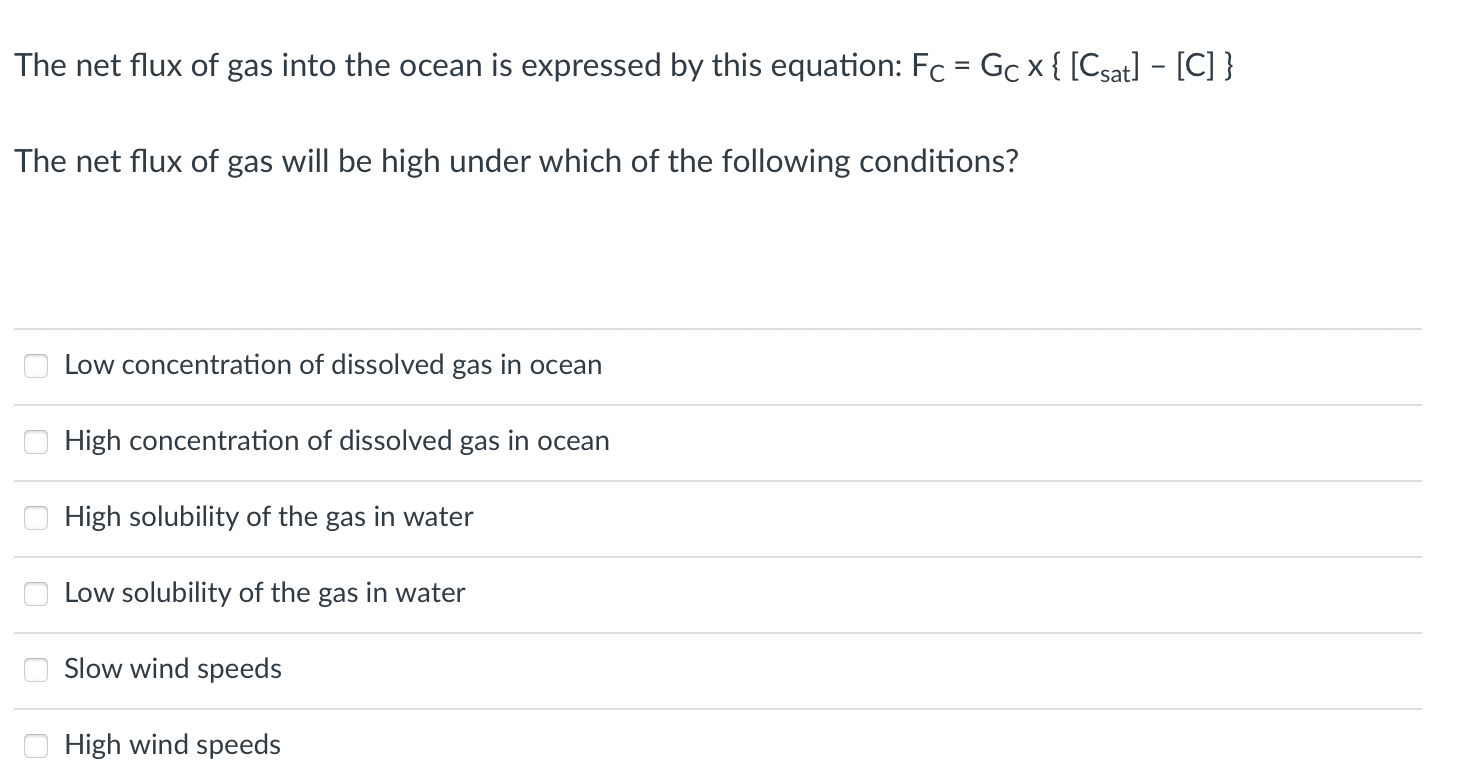Tick the 'High concentration of dissolved gas' checkbox
Viewport: 1460px width, 780px height.
36,442
